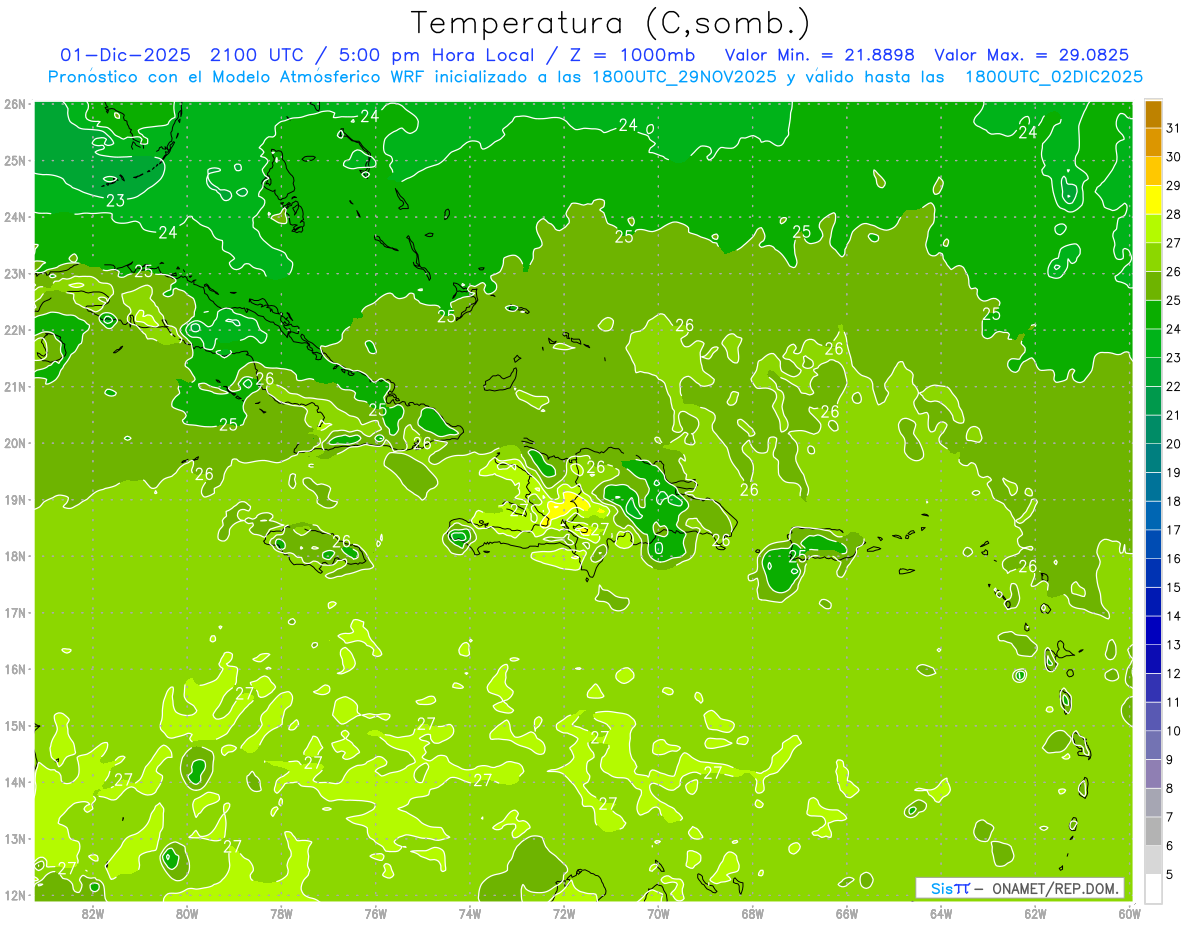The image size is (1200, 927).
Task: Click the 66W longitude axis label
Action: tap(847, 912)
